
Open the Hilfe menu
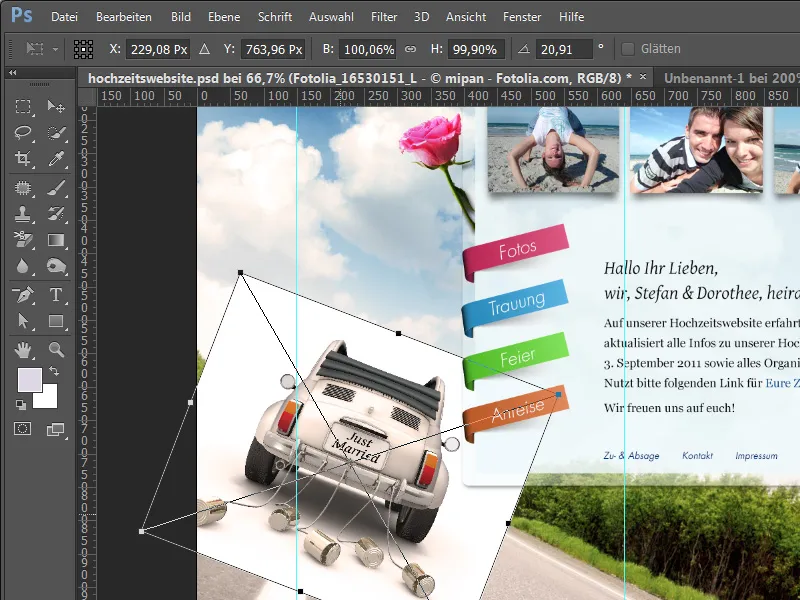(x=571, y=17)
